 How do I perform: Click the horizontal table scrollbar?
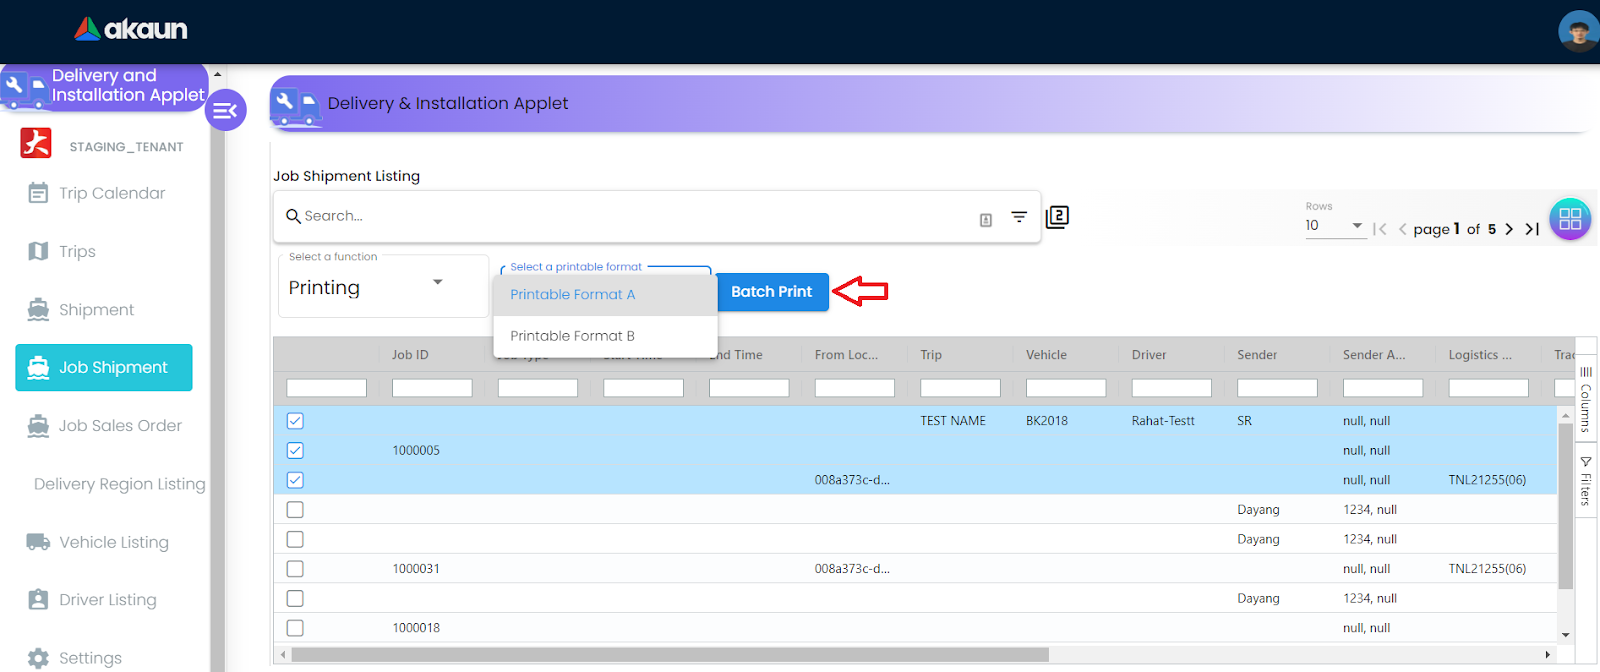(670, 655)
